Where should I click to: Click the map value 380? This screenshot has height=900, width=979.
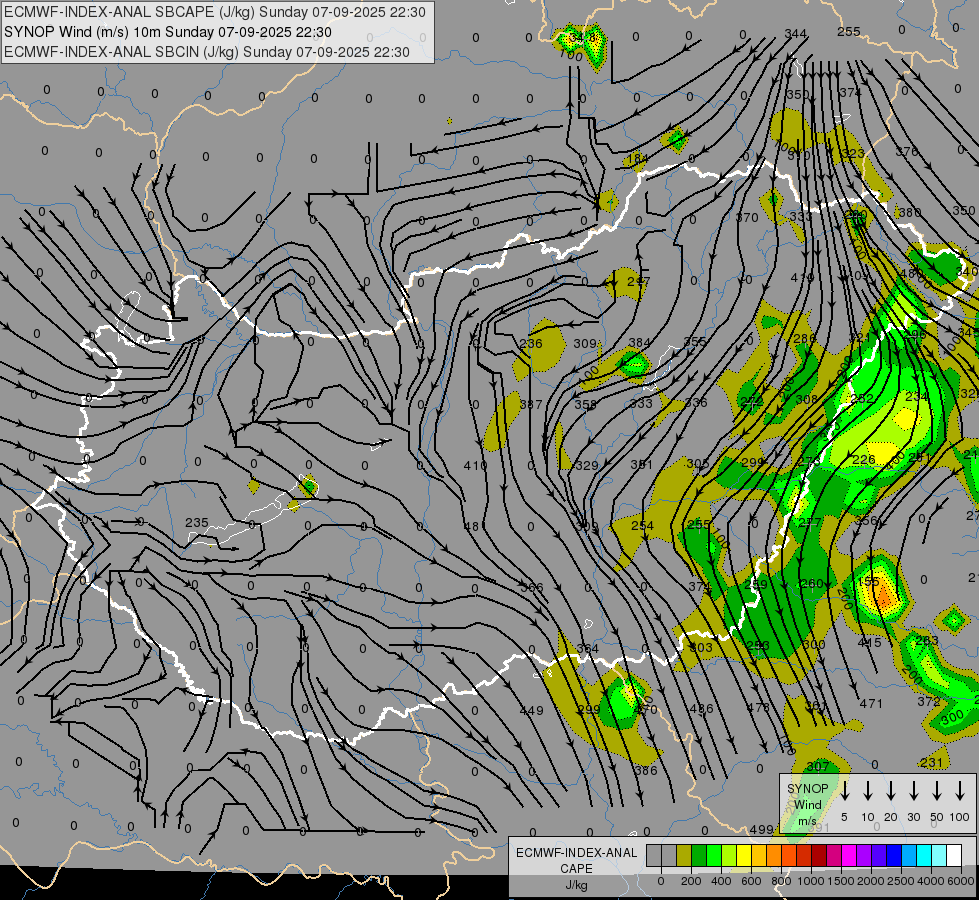point(910,212)
